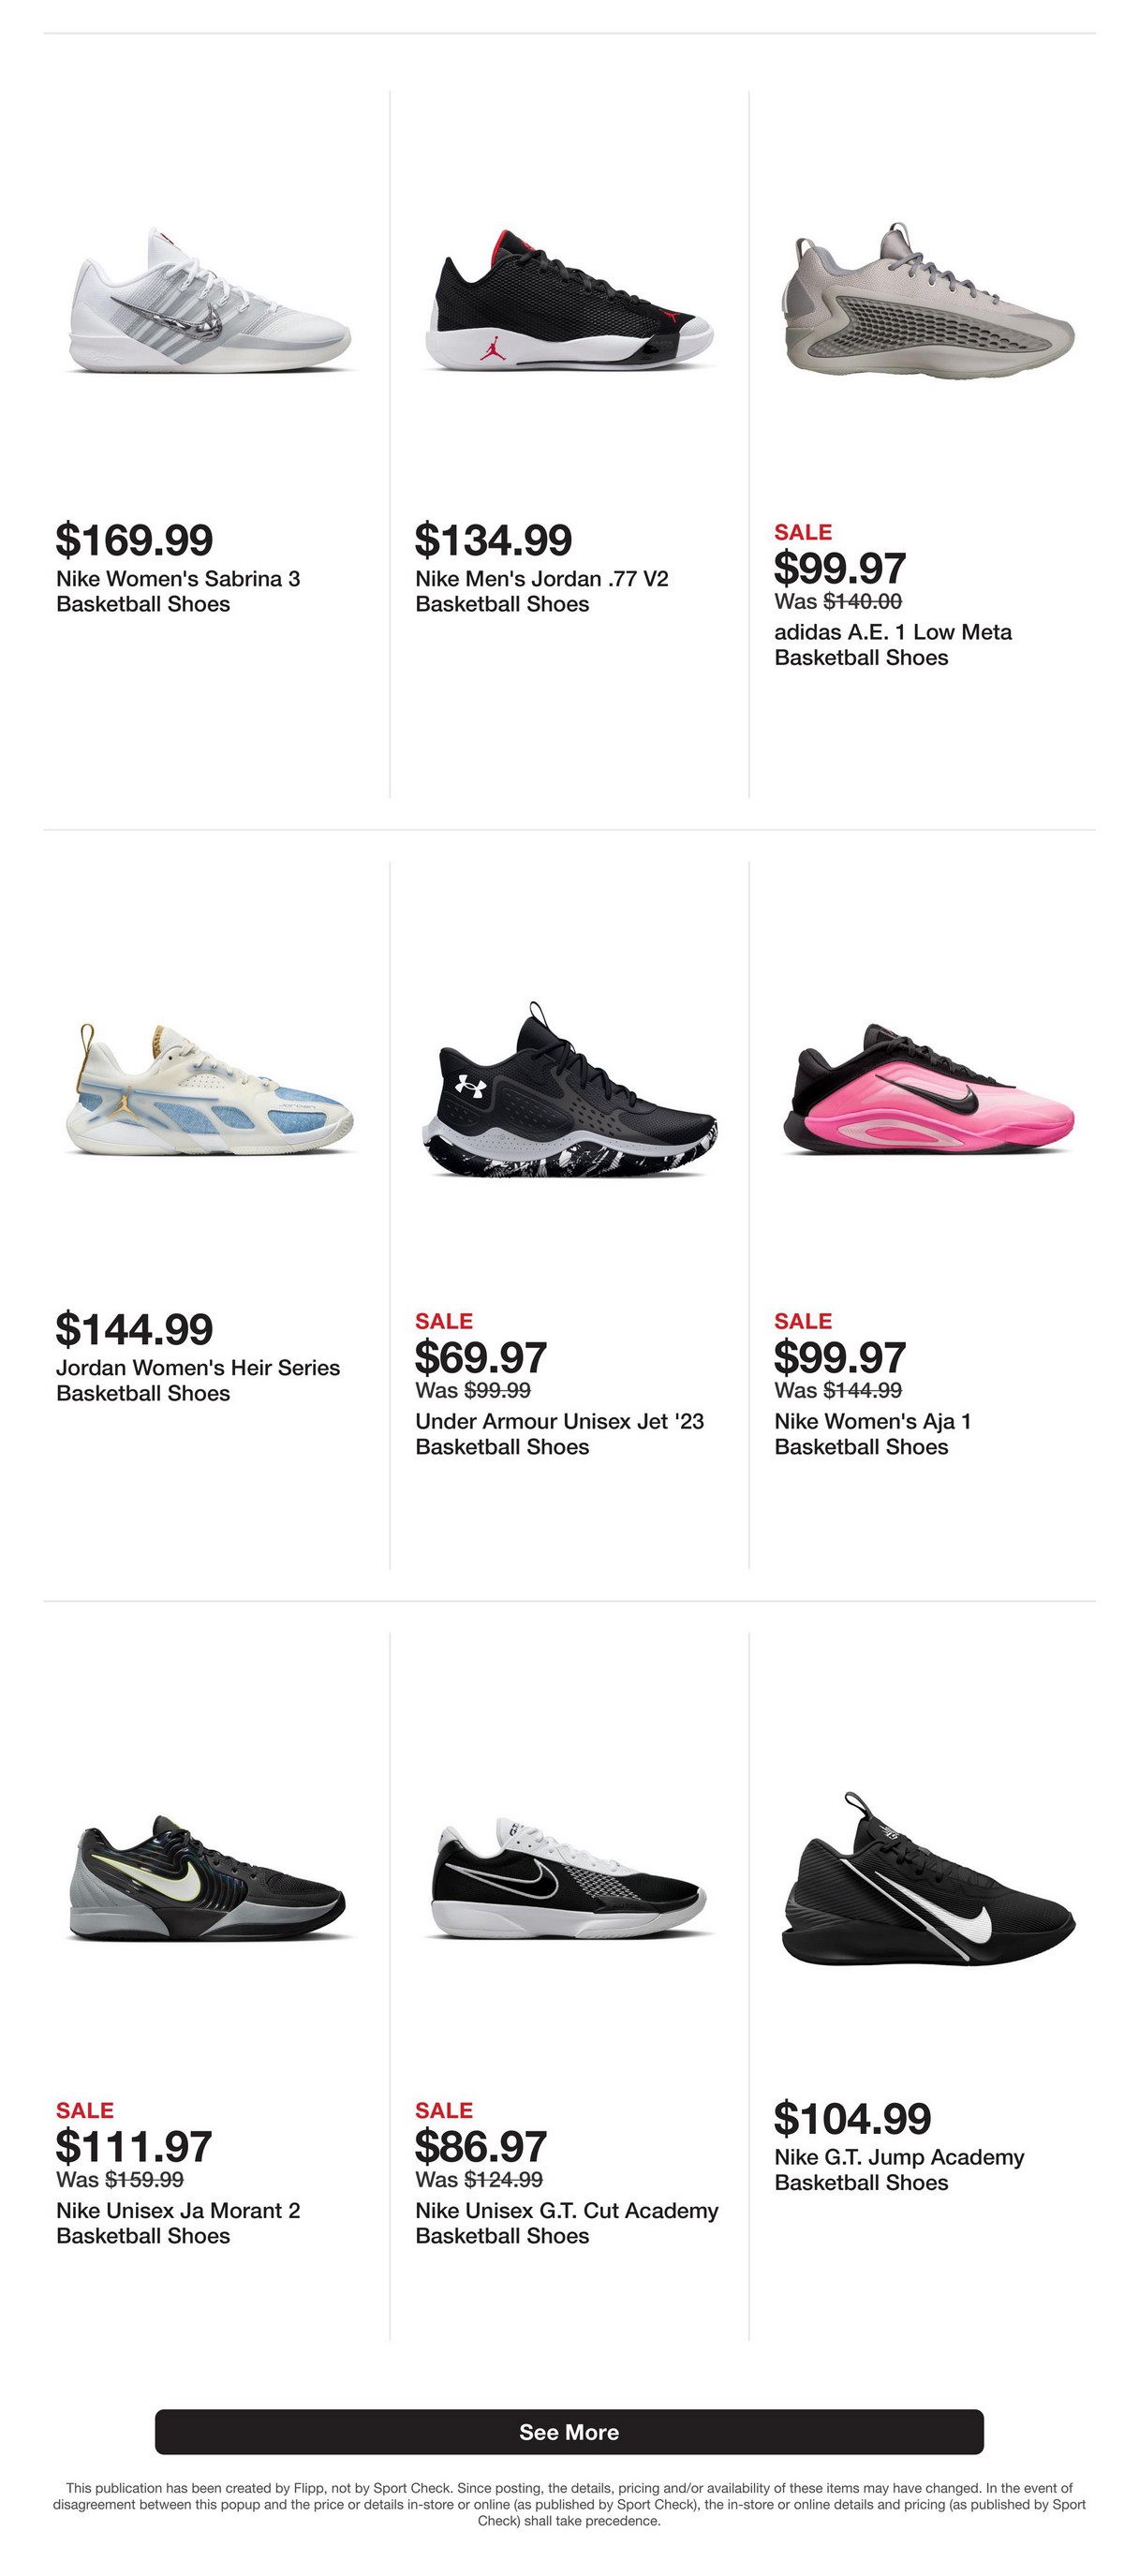Select adidas A.E. 1 Low Meta product title
Image resolution: width=1139 pixels, height=2576 pixels.
pyautogui.click(x=892, y=645)
